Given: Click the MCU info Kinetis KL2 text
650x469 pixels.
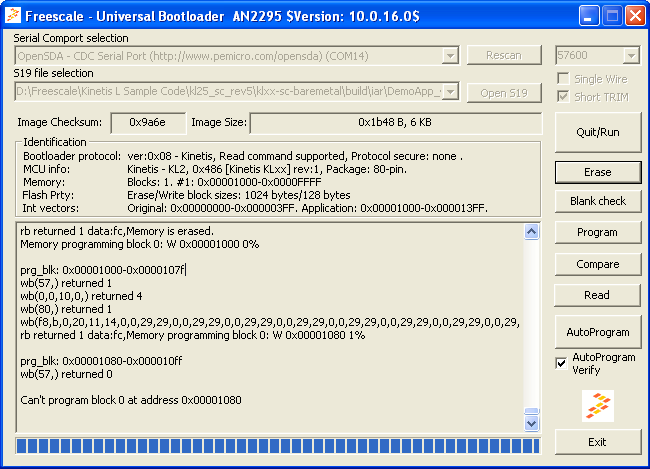Looking at the screenshot, I should point(267,169).
